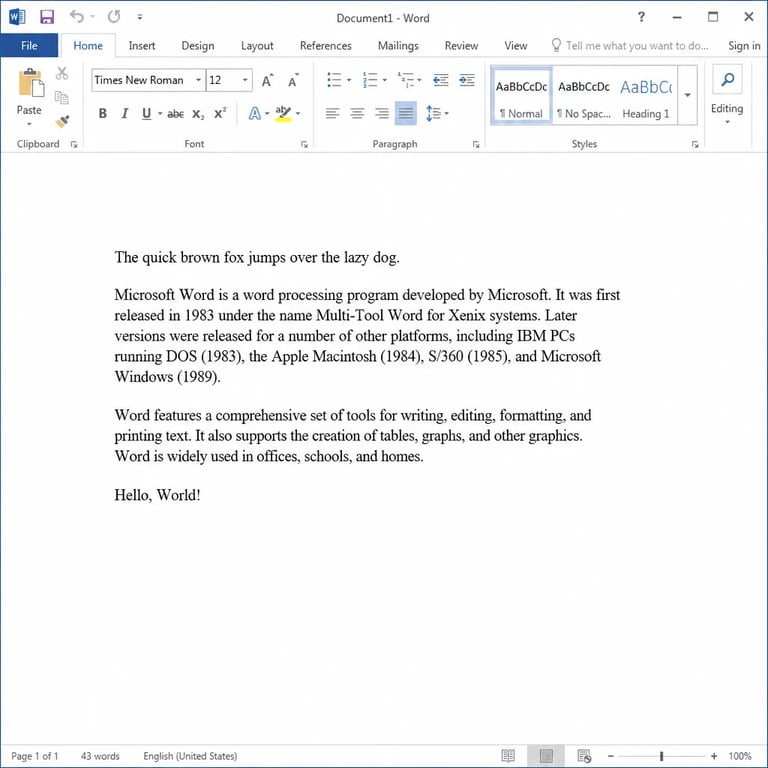Click the Bullets list icon

pyautogui.click(x=334, y=80)
